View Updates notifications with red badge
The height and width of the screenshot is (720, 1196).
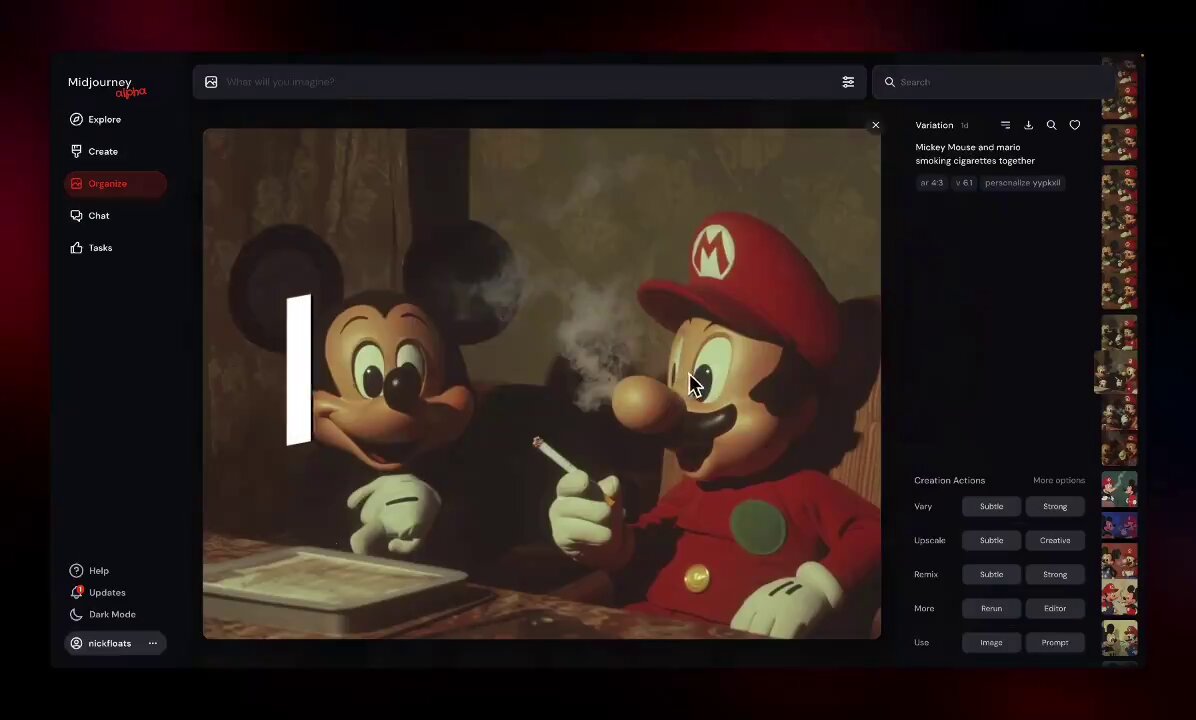click(x=98, y=592)
